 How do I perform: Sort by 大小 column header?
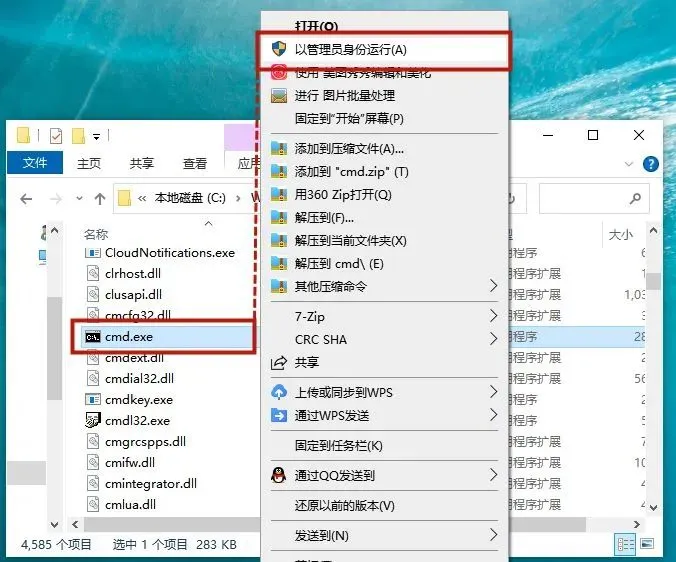point(620,235)
